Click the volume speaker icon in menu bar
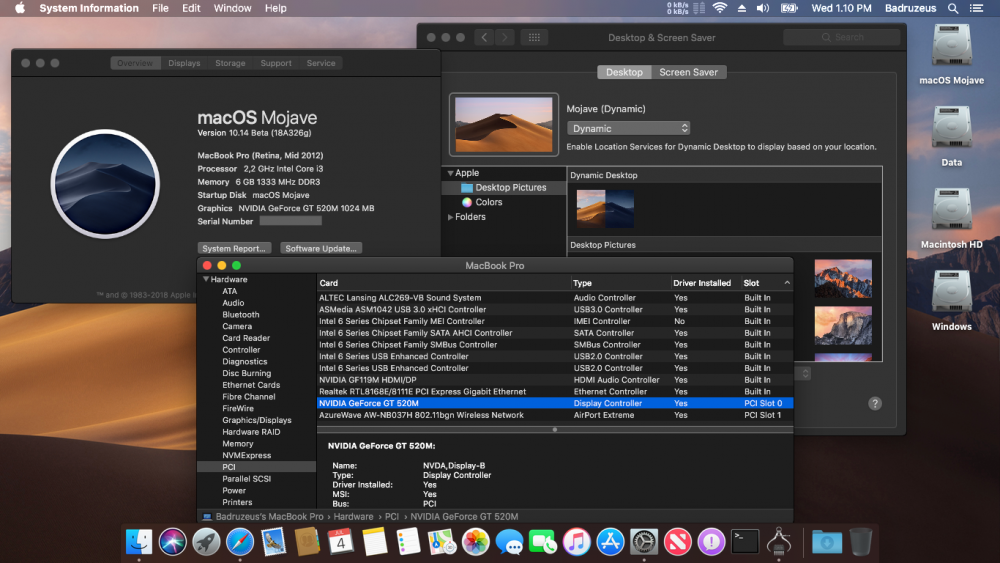1000x563 pixels. pyautogui.click(x=762, y=8)
